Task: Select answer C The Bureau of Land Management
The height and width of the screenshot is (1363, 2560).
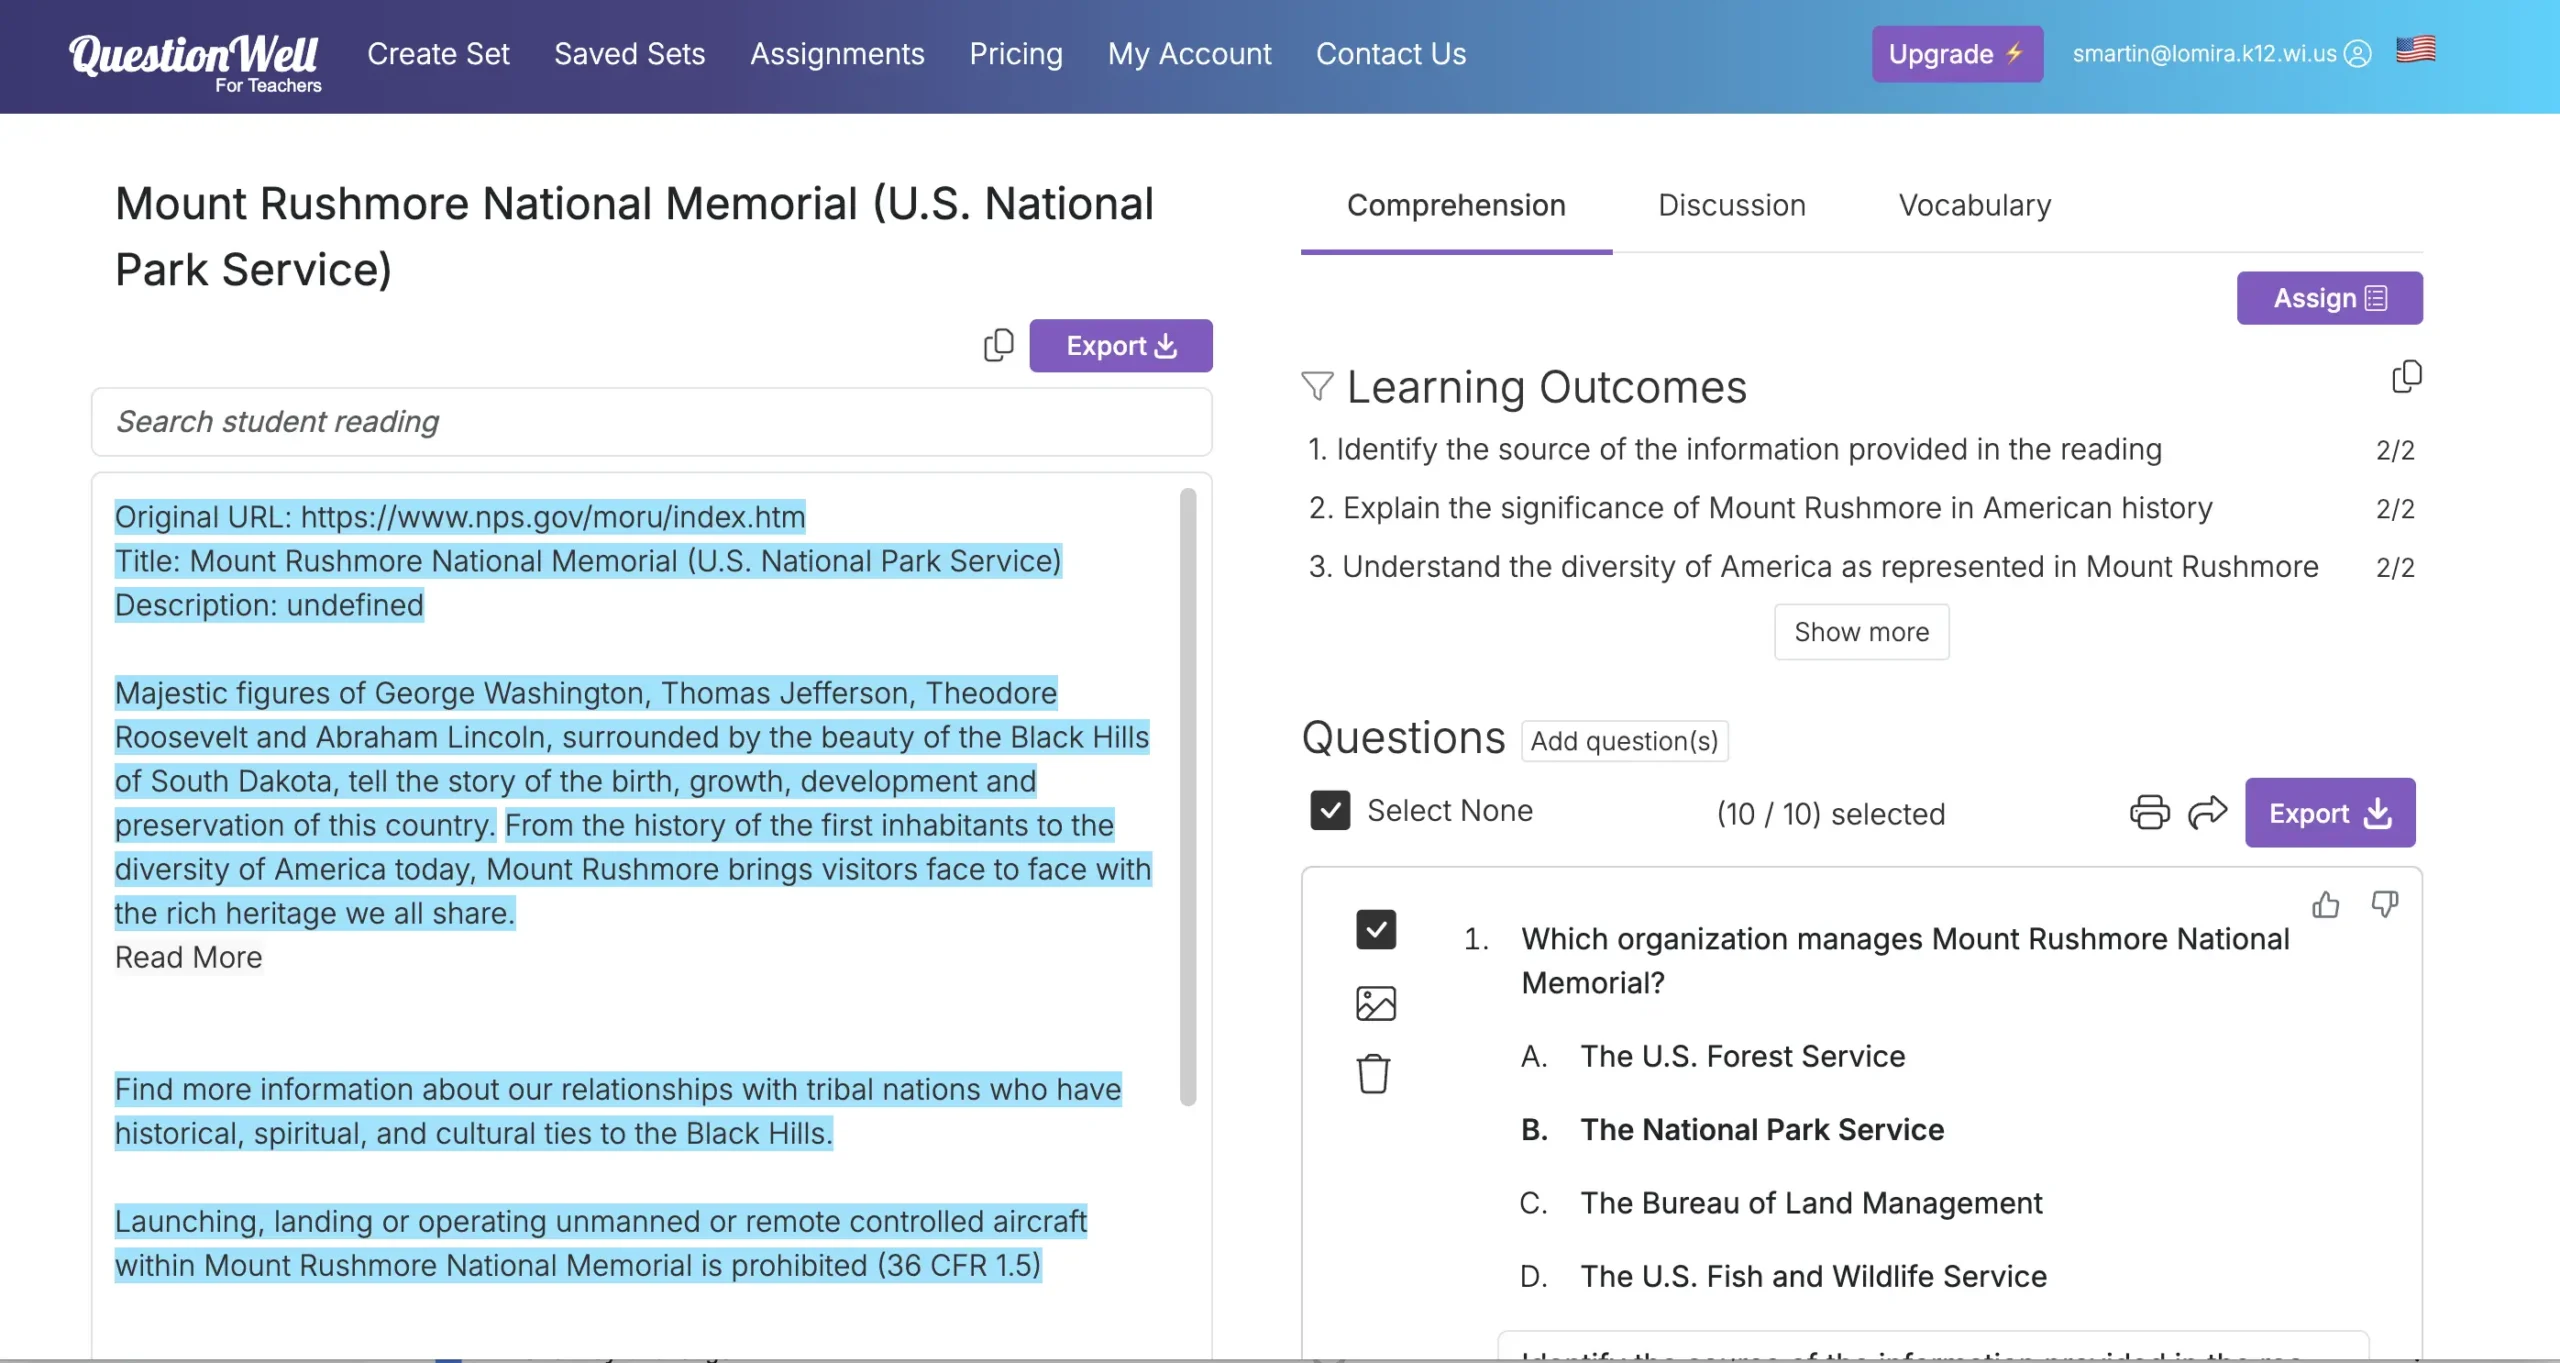Action: (1811, 1203)
